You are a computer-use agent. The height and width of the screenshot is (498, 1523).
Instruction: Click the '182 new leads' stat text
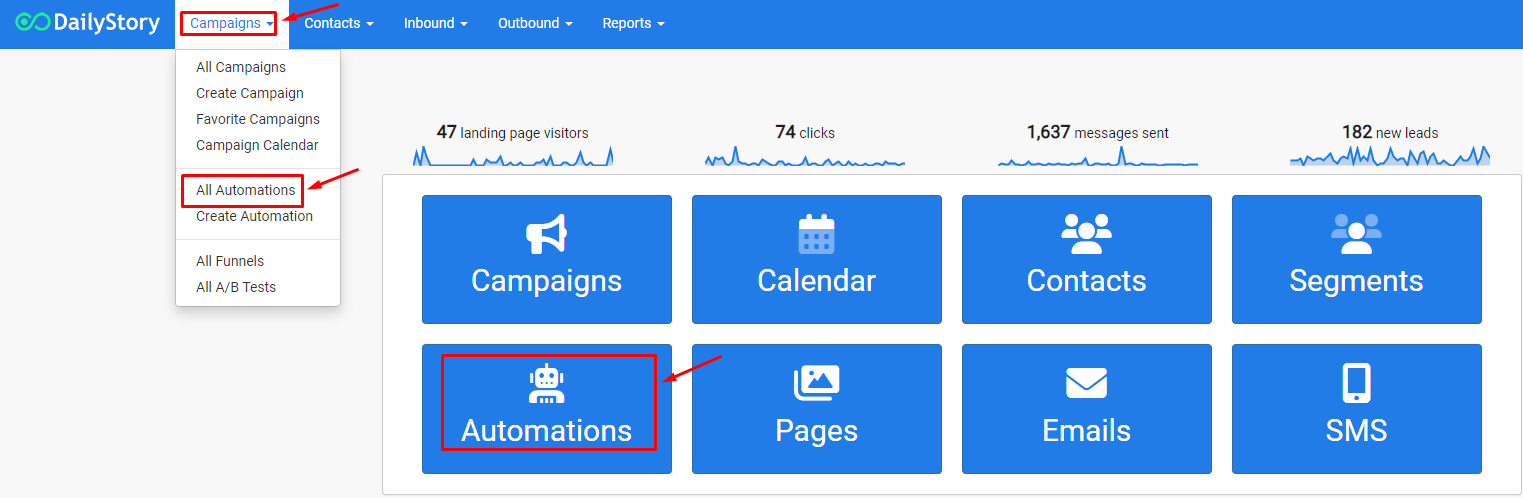click(1390, 132)
